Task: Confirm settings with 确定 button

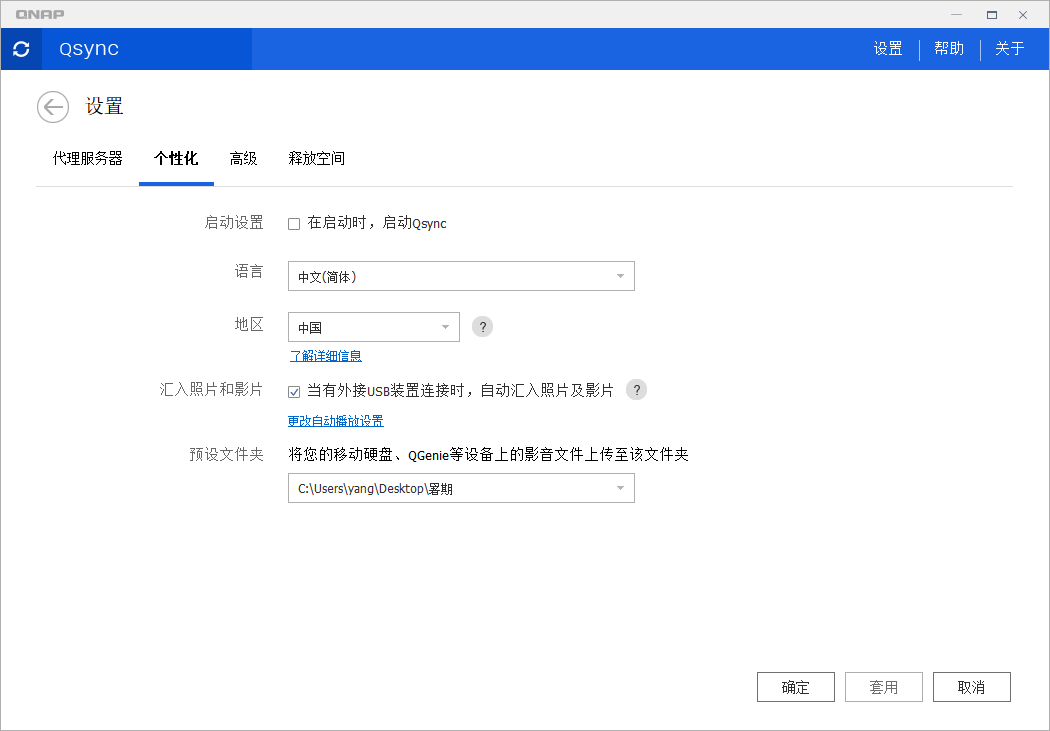Action: point(796,687)
